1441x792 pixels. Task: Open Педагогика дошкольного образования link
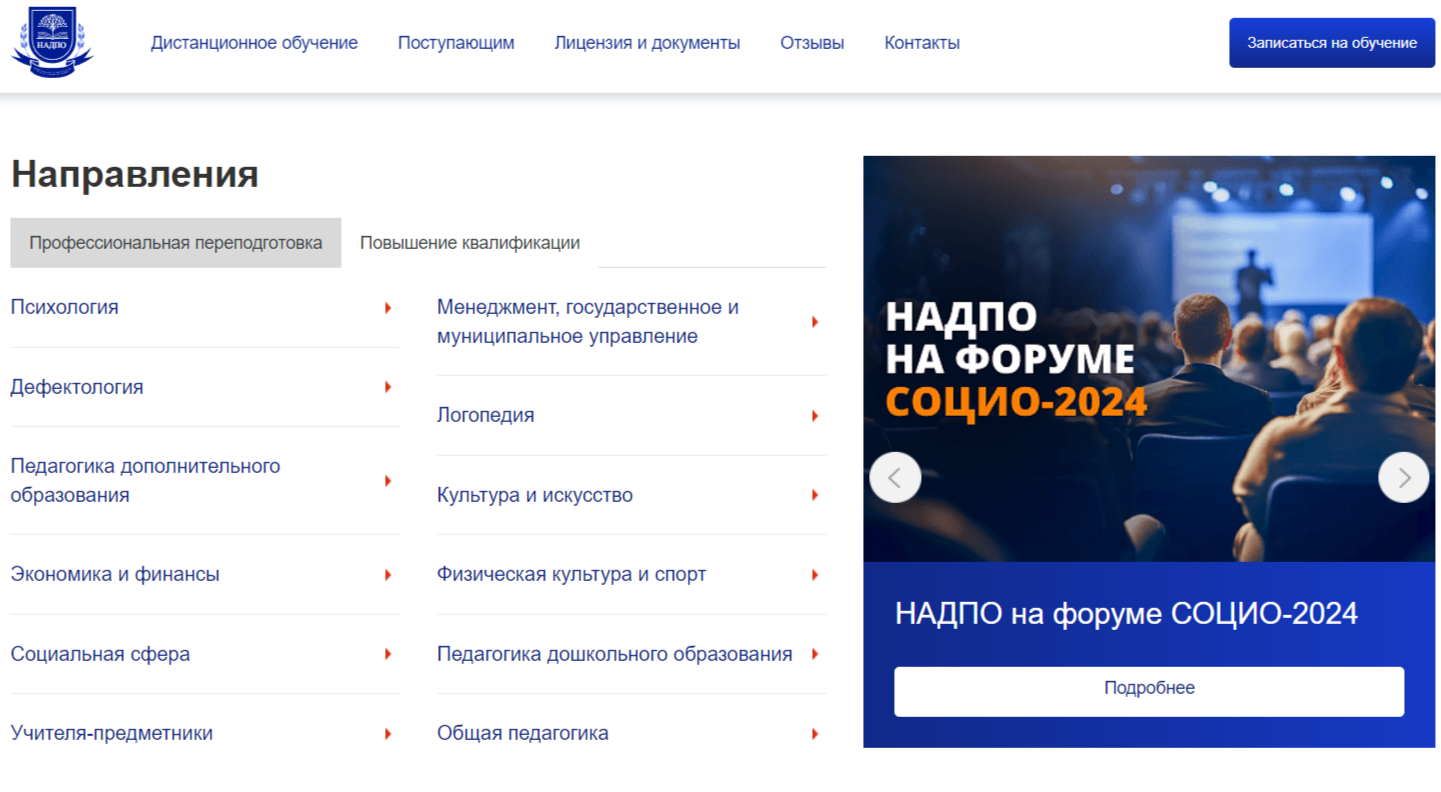coord(615,654)
